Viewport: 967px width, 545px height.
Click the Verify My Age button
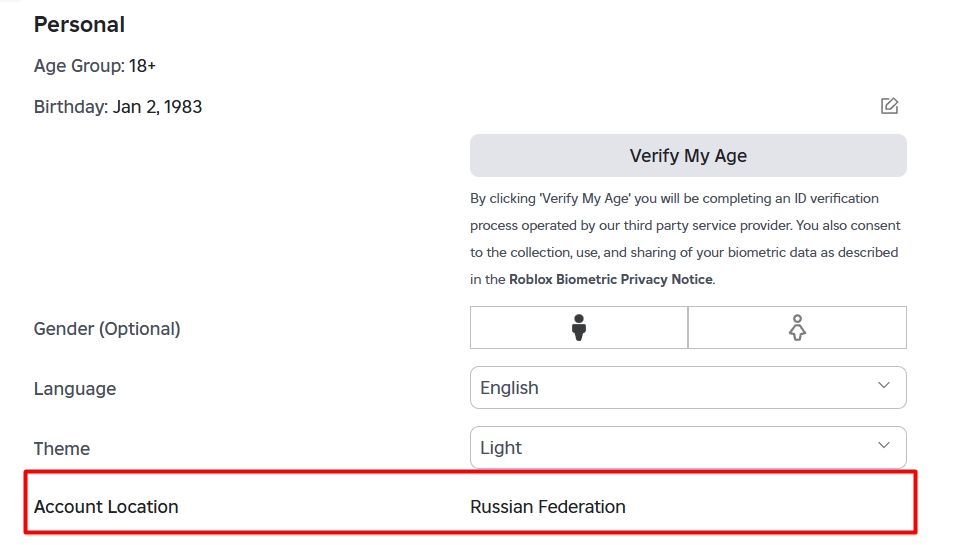(688, 155)
